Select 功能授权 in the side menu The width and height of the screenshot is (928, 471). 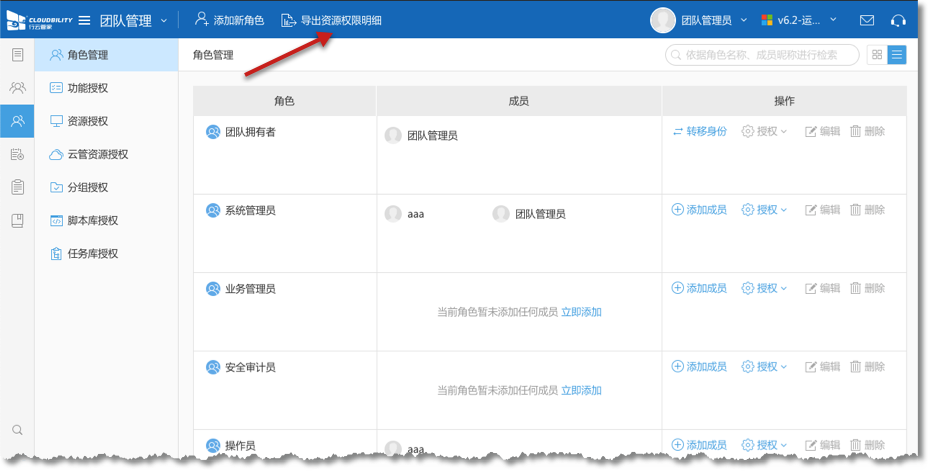coord(107,88)
